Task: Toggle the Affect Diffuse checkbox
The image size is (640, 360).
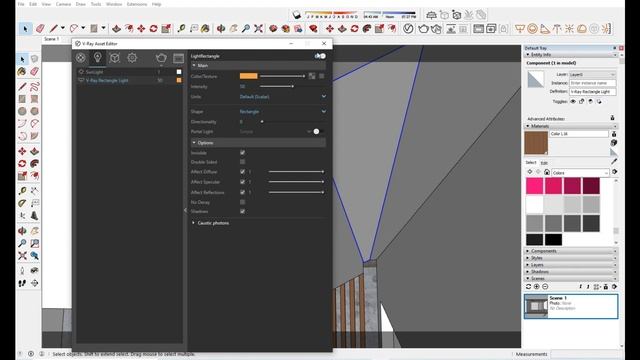Action: click(x=242, y=172)
